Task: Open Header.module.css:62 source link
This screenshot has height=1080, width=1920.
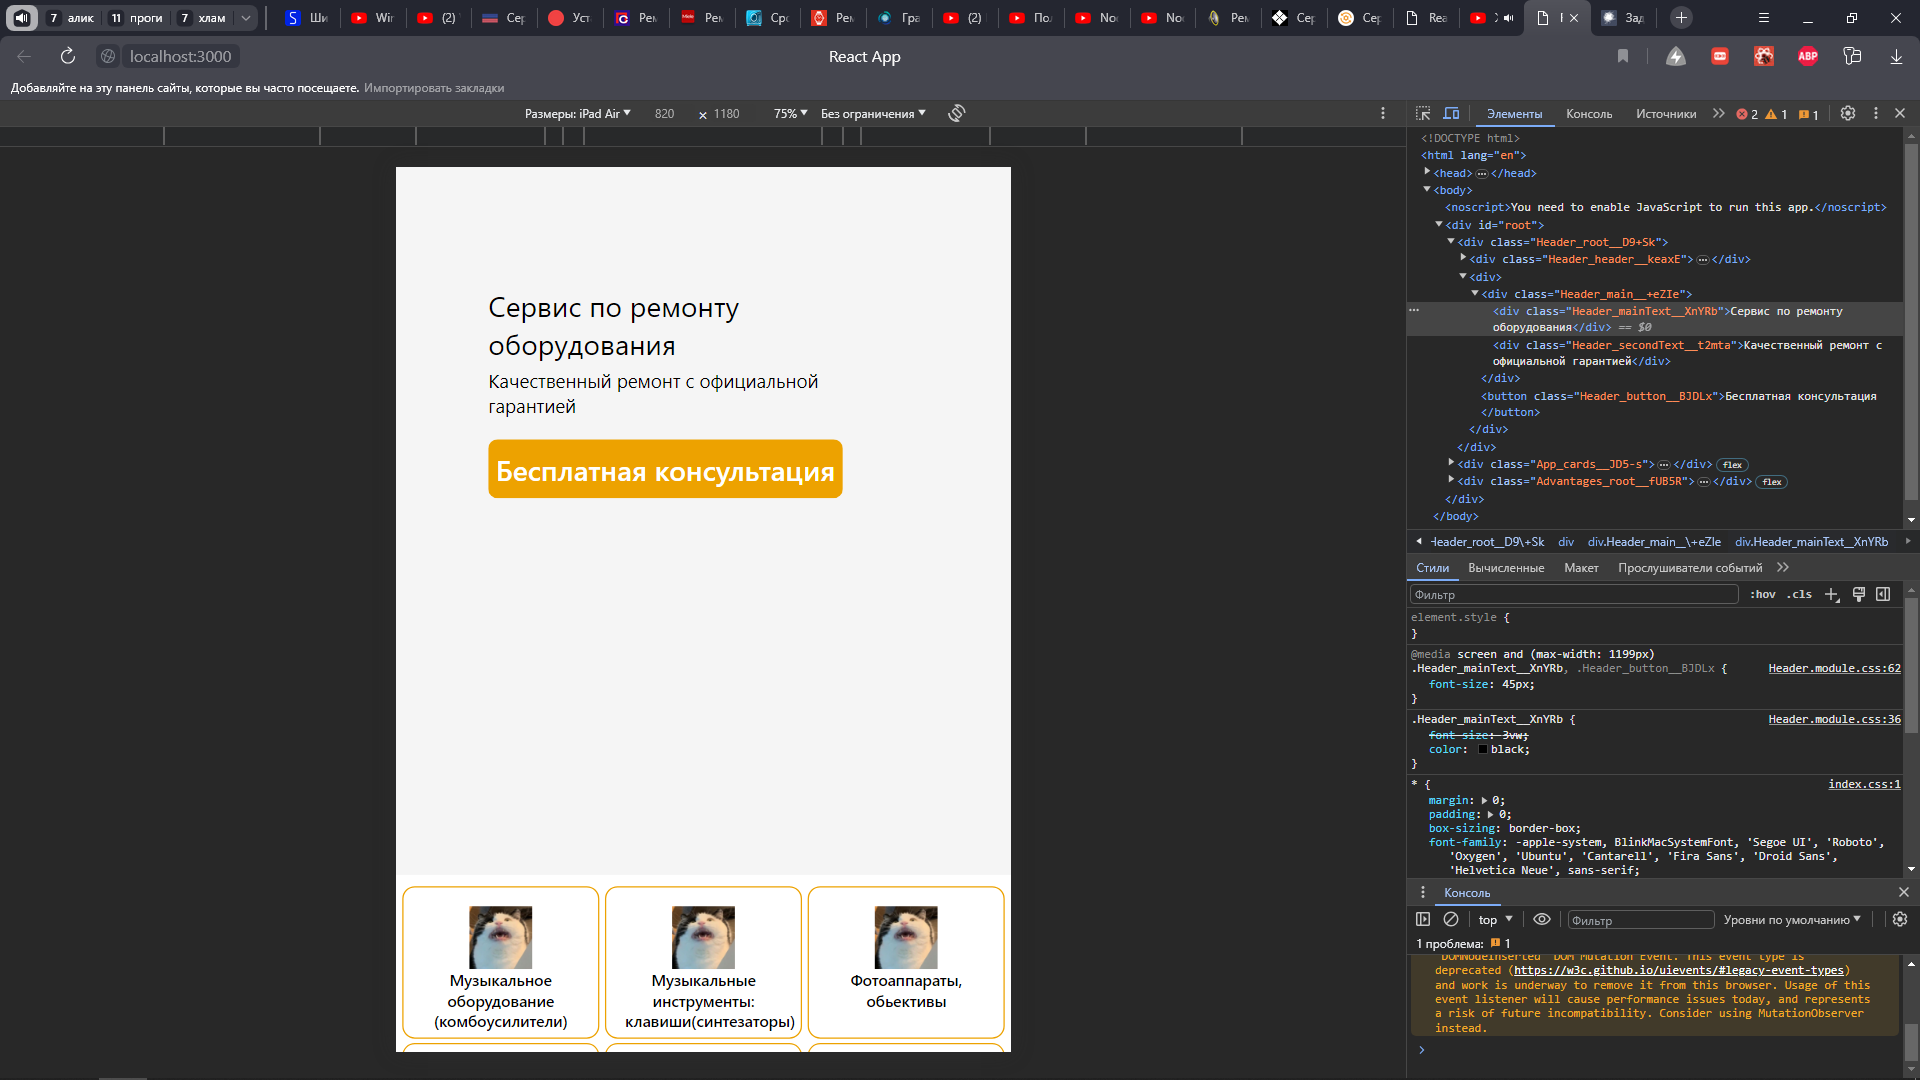Action: 1834,668
